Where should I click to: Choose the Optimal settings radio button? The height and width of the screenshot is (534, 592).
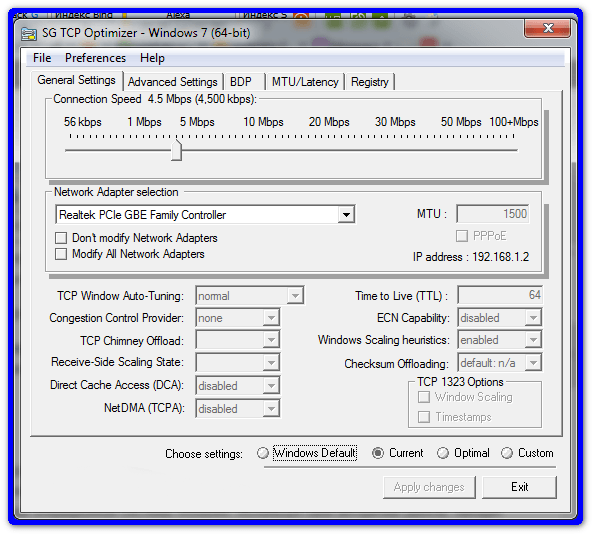pyautogui.click(x=443, y=453)
